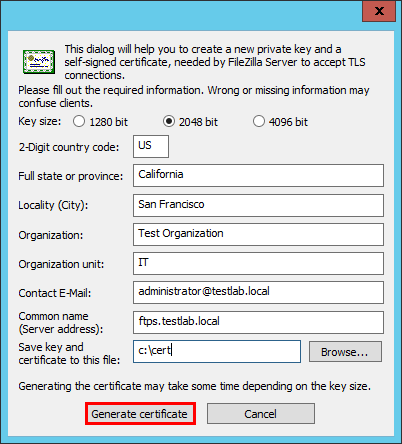The image size is (402, 444).
Task: Select the 1280 bit key size
Action: 79,121
